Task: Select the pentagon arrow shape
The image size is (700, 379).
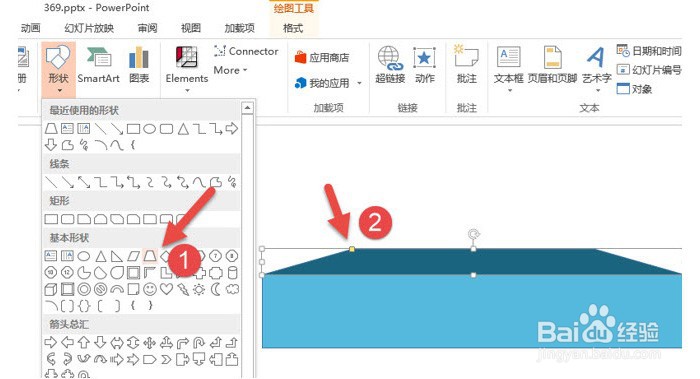Action: pyautogui.click(x=150, y=359)
